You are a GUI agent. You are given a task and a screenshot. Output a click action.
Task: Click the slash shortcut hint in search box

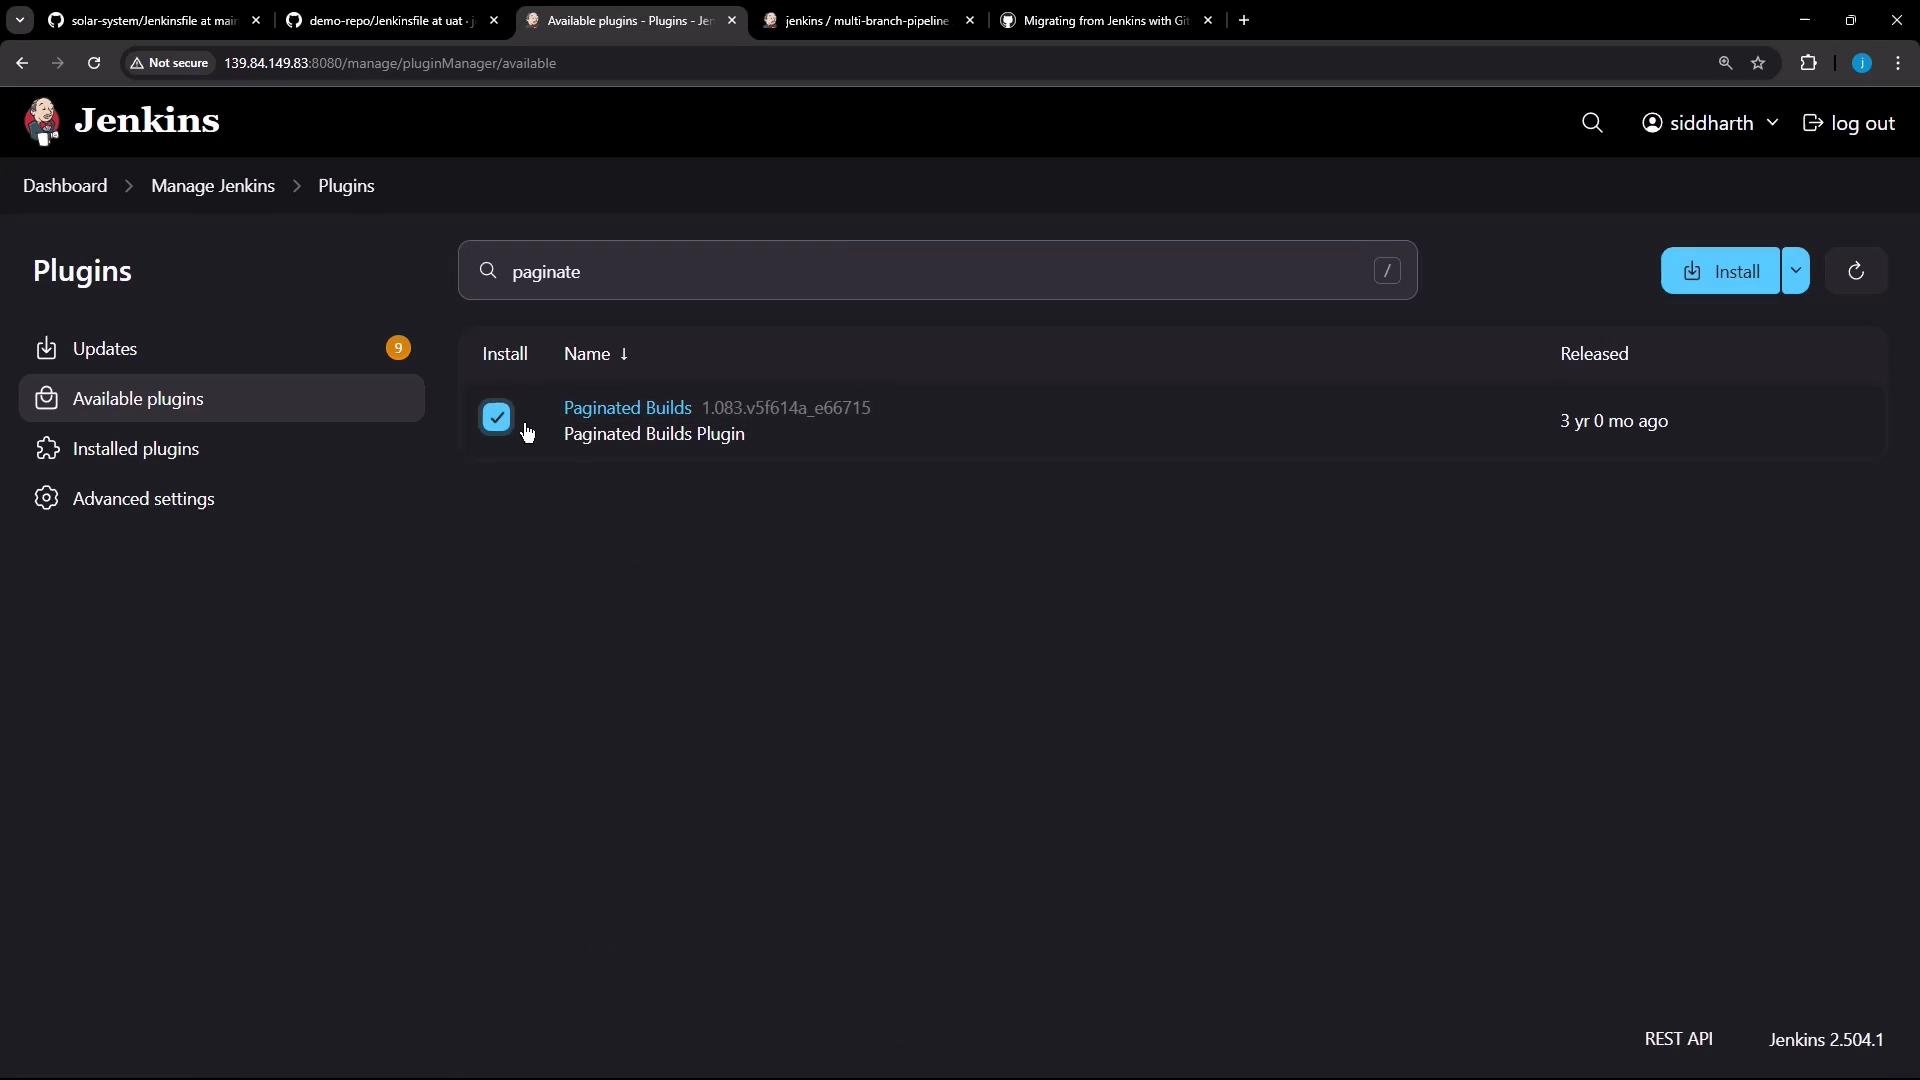[x=1387, y=271]
